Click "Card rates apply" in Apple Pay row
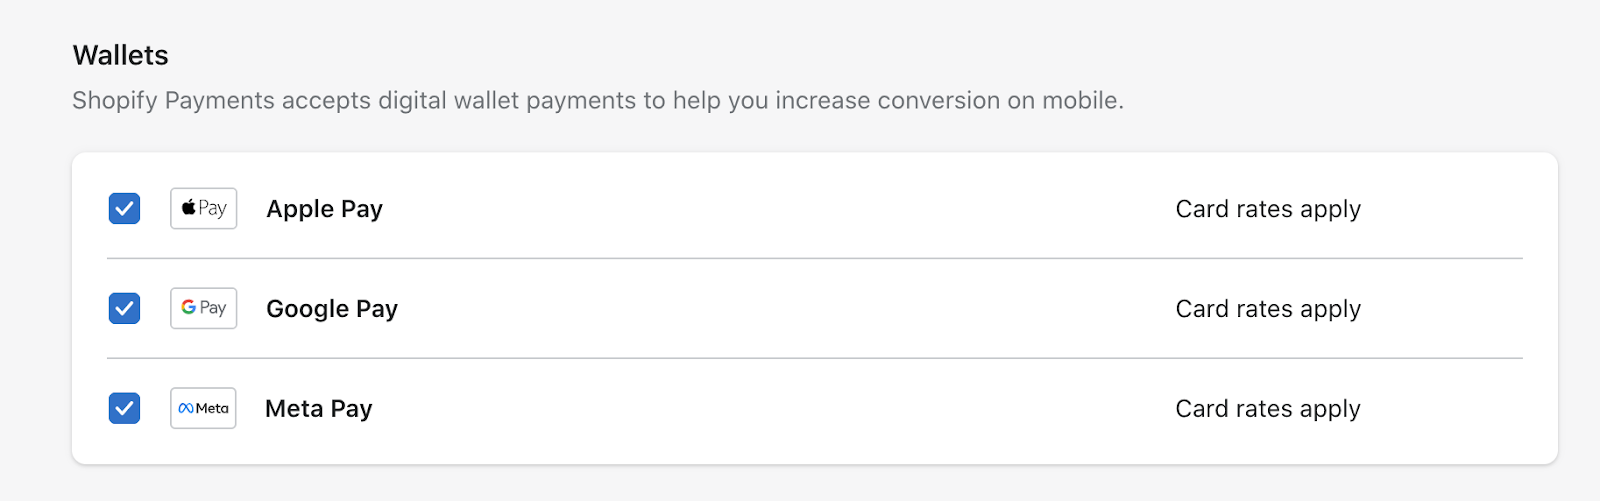Screen dimensions: 1600x501 click(1267, 209)
